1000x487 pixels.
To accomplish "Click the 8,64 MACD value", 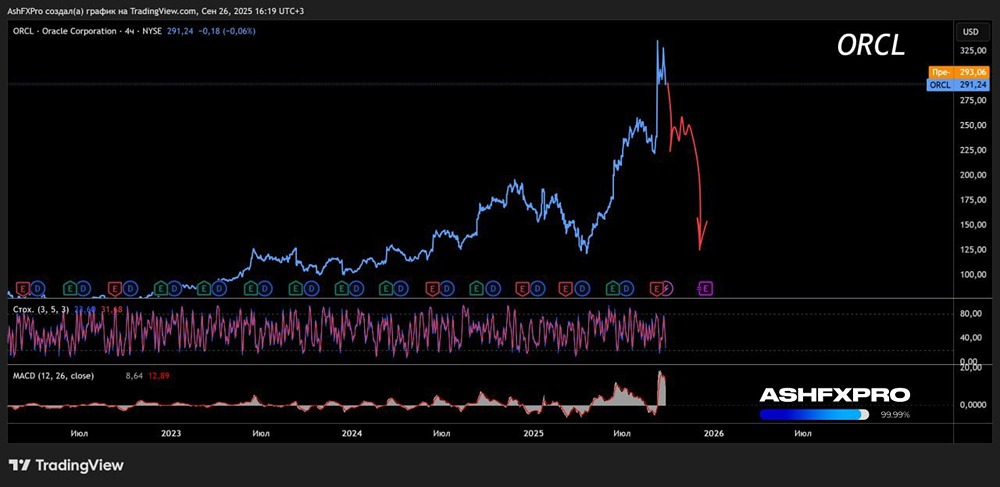I will [x=135, y=376].
